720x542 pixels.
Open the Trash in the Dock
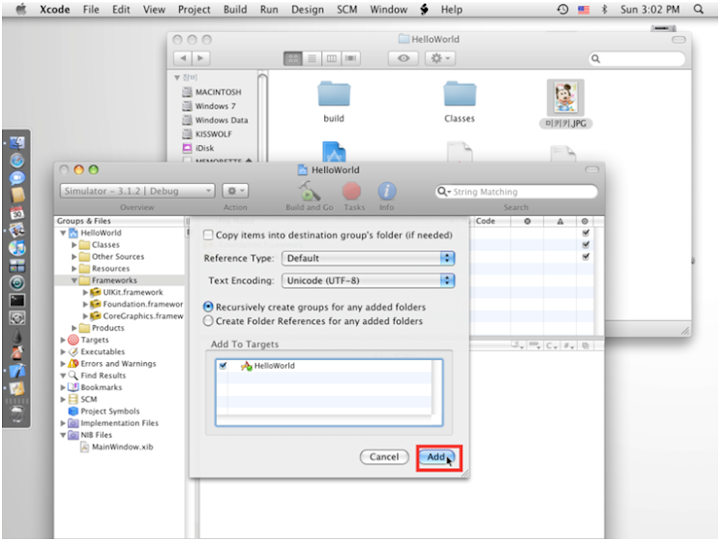click(17, 414)
